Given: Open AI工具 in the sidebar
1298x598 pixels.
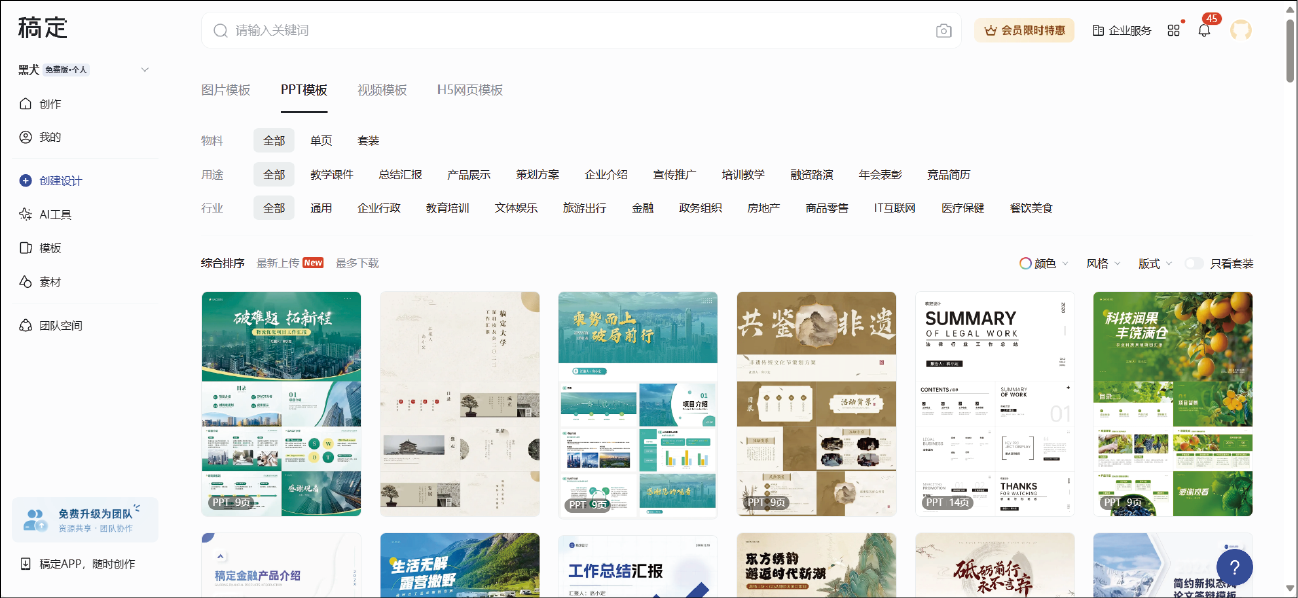Looking at the screenshot, I should pyautogui.click(x=55, y=214).
